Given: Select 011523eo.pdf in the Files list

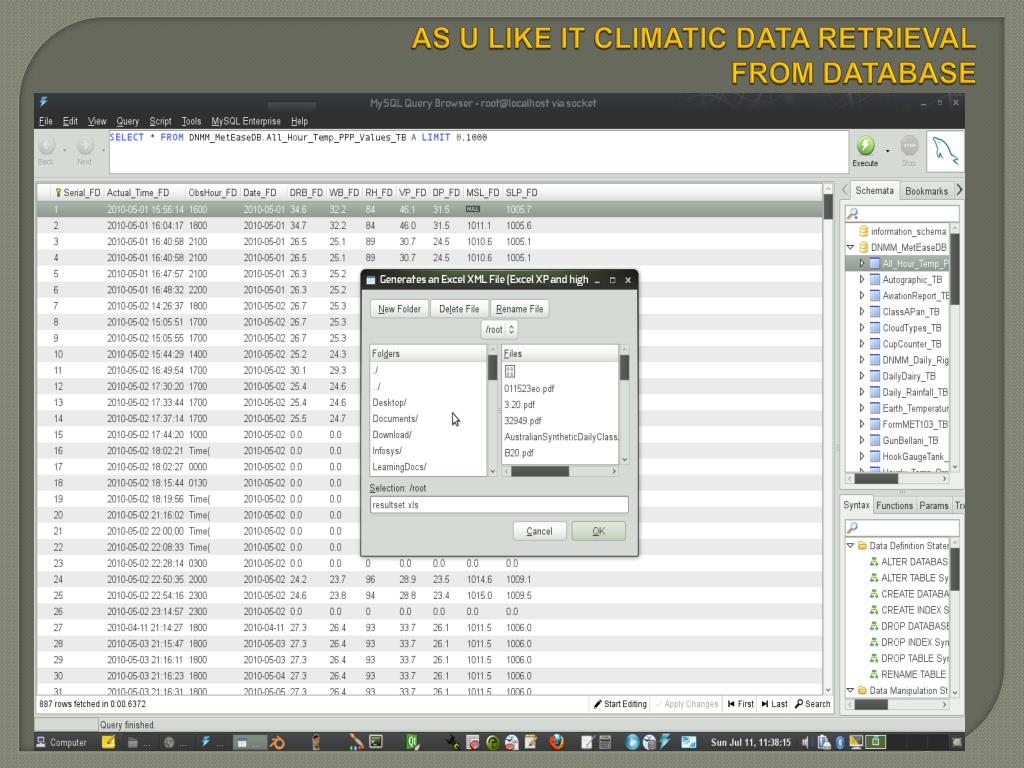Looking at the screenshot, I should coord(529,389).
